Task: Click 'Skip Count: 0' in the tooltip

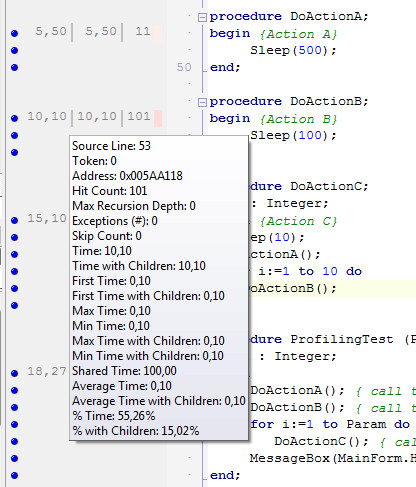Action: coord(107,236)
